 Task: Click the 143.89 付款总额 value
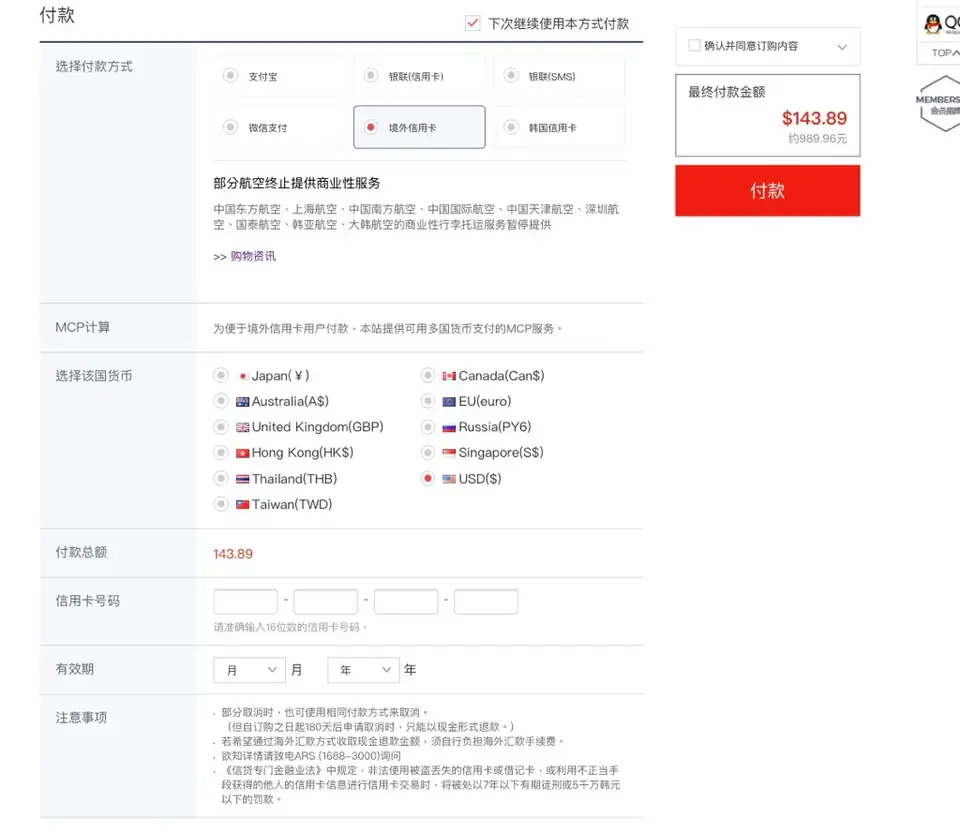[233, 553]
